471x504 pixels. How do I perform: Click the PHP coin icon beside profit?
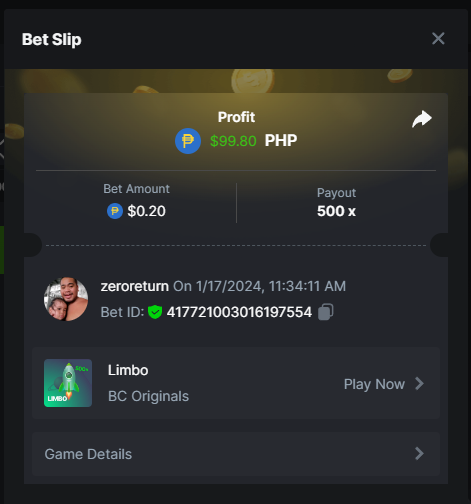pos(188,141)
